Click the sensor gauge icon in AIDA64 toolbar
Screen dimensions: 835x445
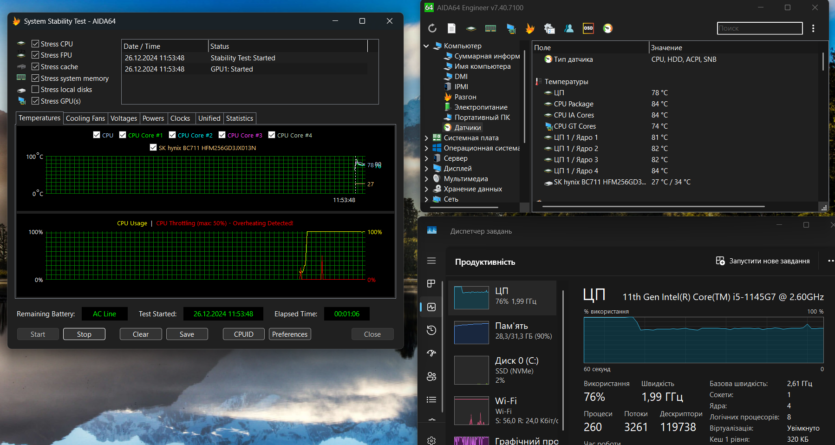click(x=608, y=28)
